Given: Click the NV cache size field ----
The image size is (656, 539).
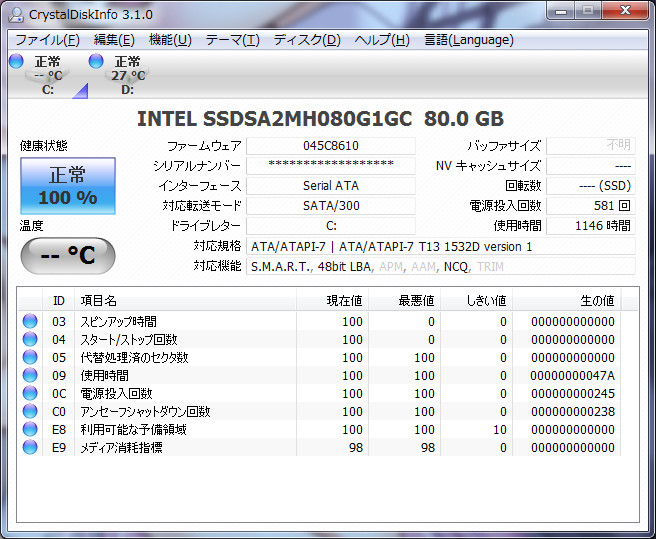Looking at the screenshot, I should 591,166.
